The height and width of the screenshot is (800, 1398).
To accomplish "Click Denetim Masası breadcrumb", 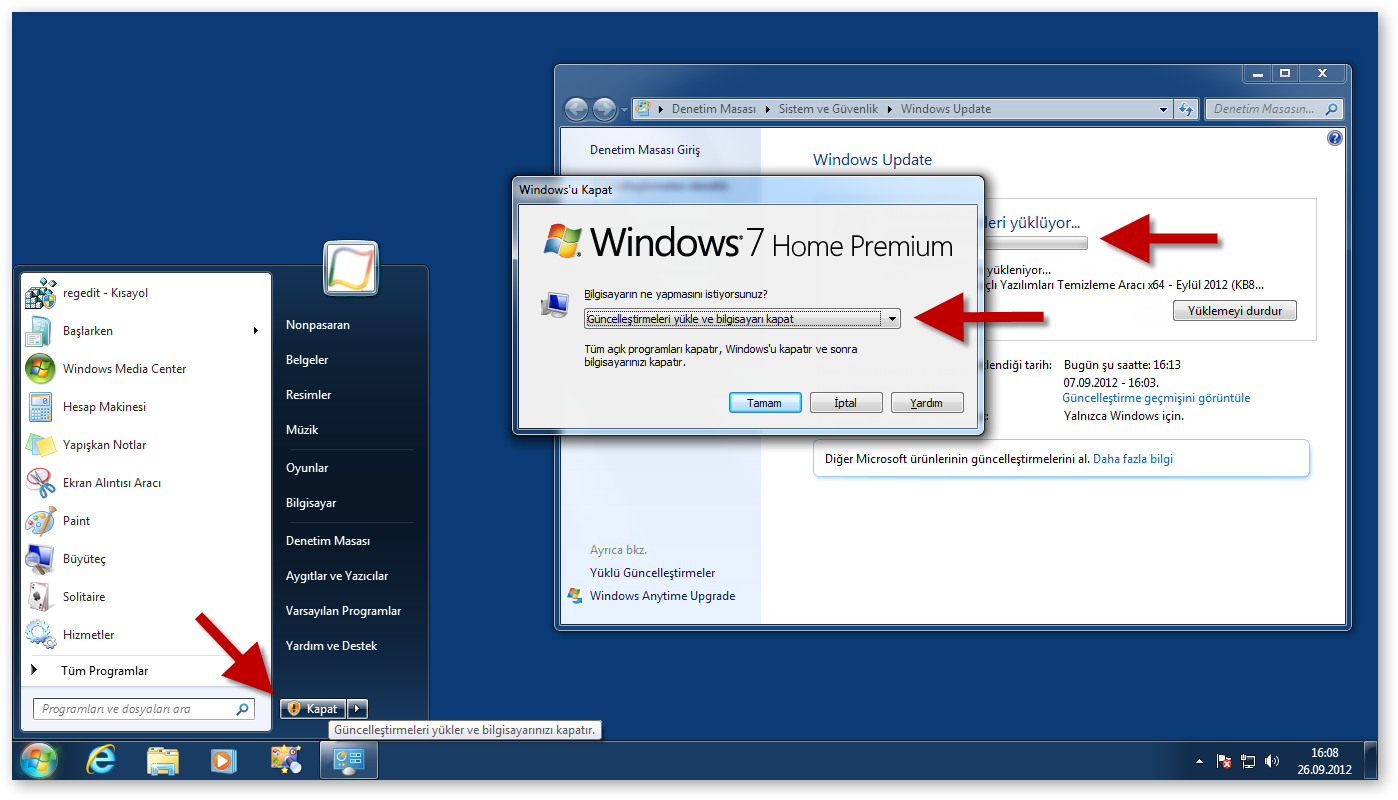I will (713, 109).
